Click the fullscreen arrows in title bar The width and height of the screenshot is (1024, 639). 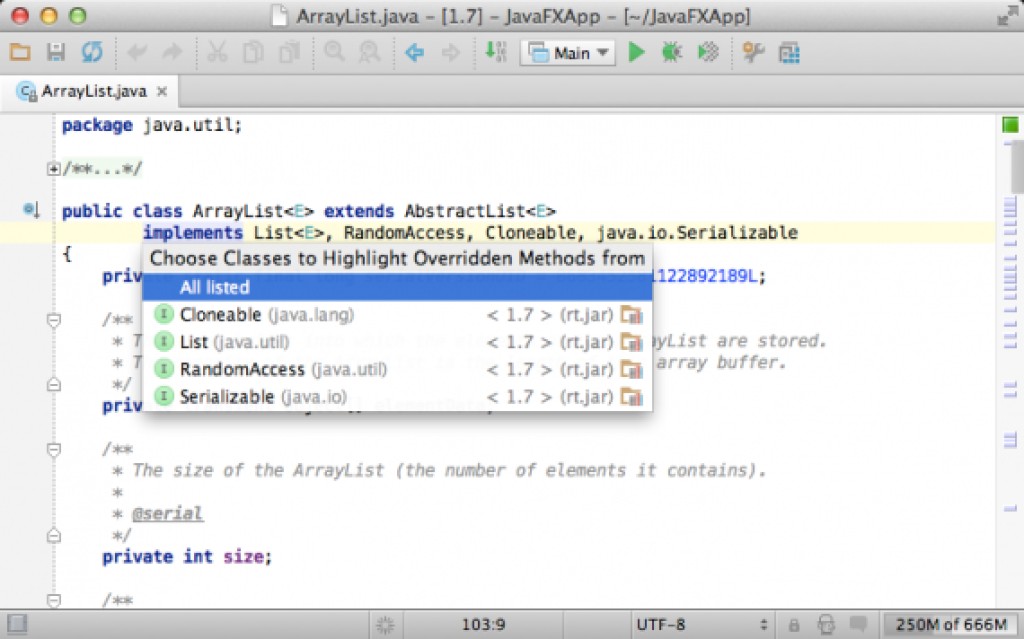pyautogui.click(x=1007, y=16)
